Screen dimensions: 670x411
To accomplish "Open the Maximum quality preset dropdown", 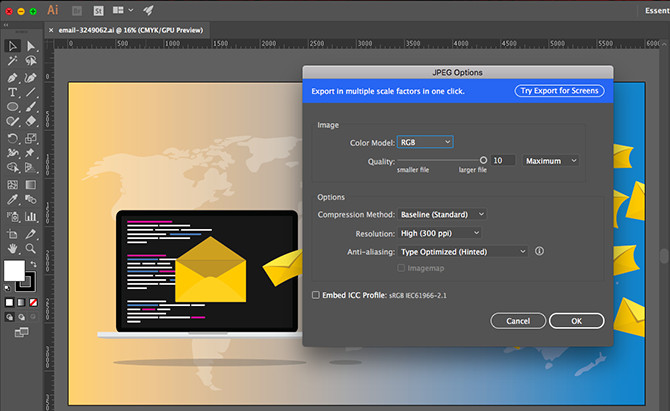I will coord(550,160).
